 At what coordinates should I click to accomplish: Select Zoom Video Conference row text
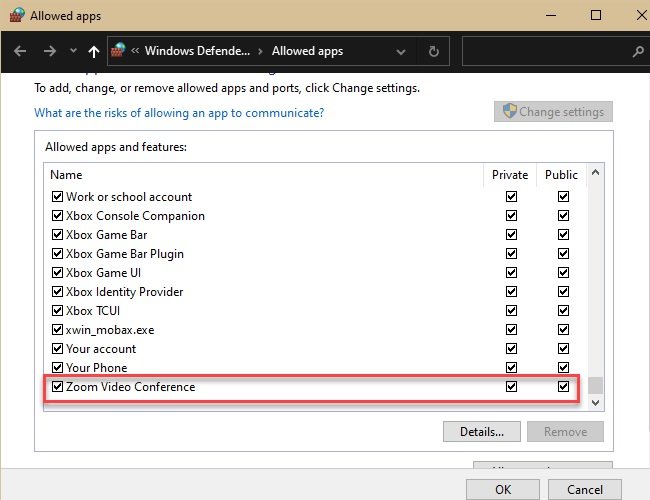(131, 387)
